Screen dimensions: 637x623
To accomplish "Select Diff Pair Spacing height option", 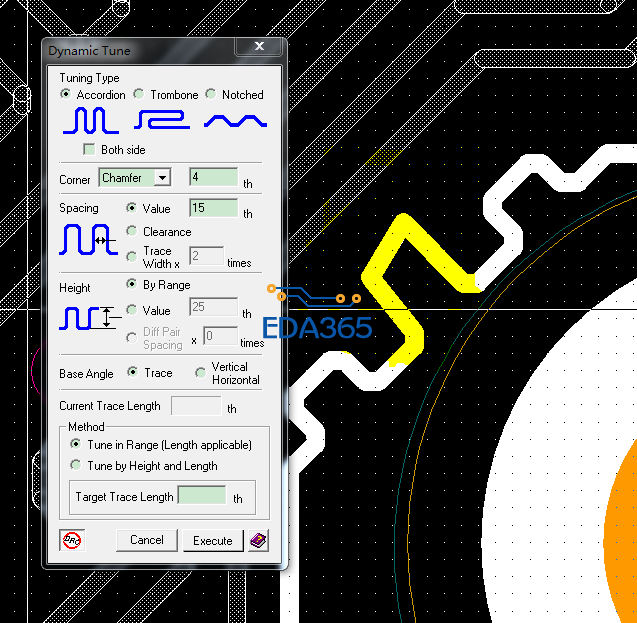I will click(131, 338).
